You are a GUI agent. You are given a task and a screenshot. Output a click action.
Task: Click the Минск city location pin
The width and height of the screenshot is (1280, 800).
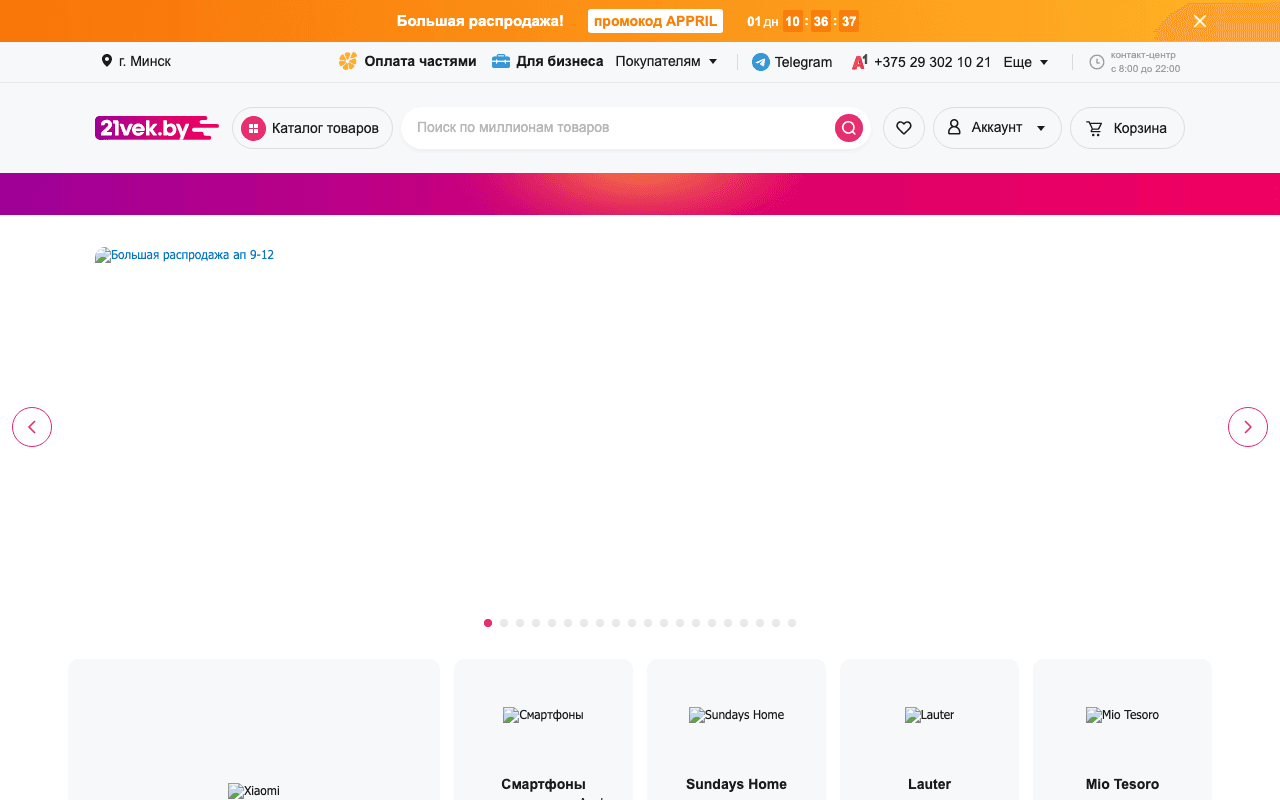(x=107, y=61)
